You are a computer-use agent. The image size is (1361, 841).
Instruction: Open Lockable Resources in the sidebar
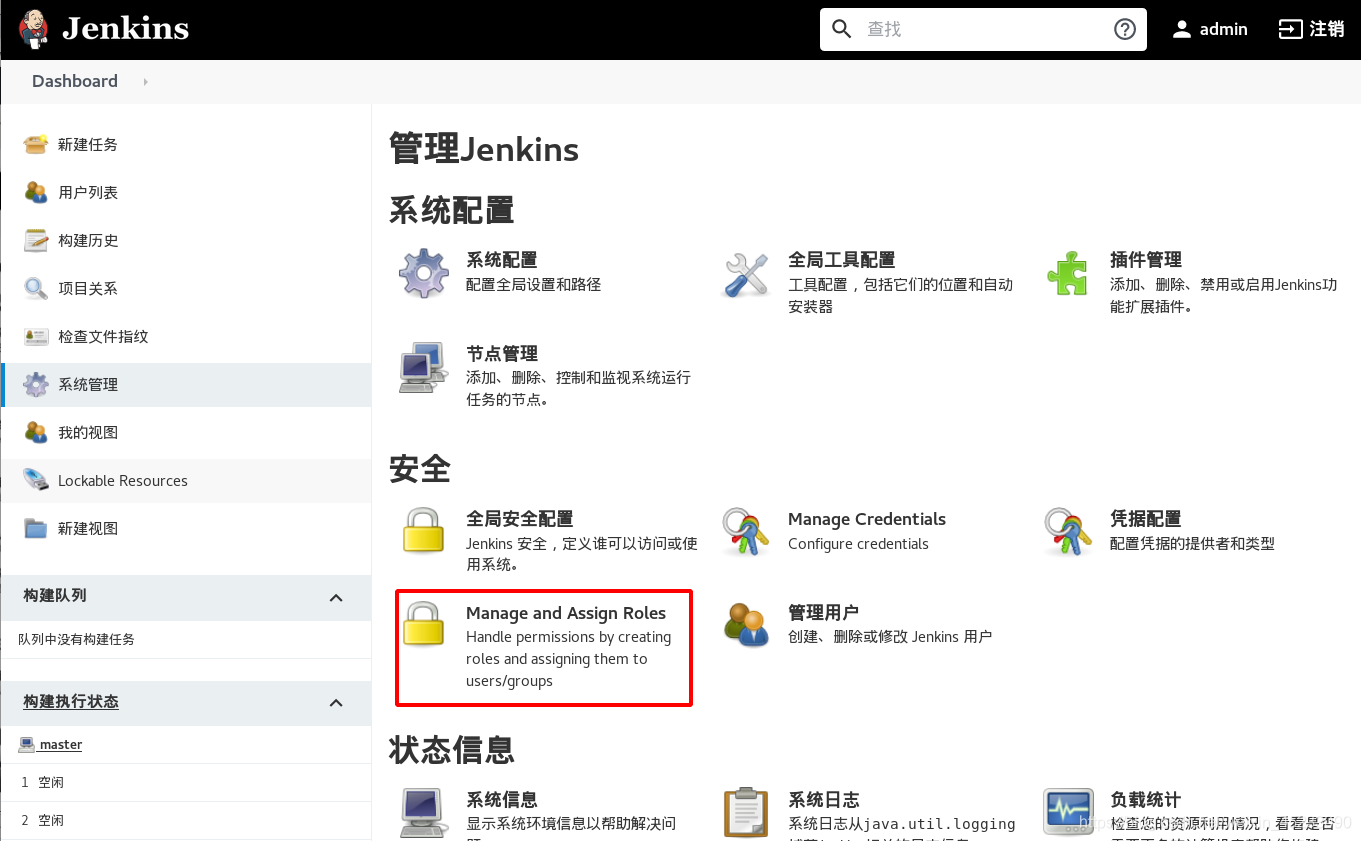click(x=123, y=480)
